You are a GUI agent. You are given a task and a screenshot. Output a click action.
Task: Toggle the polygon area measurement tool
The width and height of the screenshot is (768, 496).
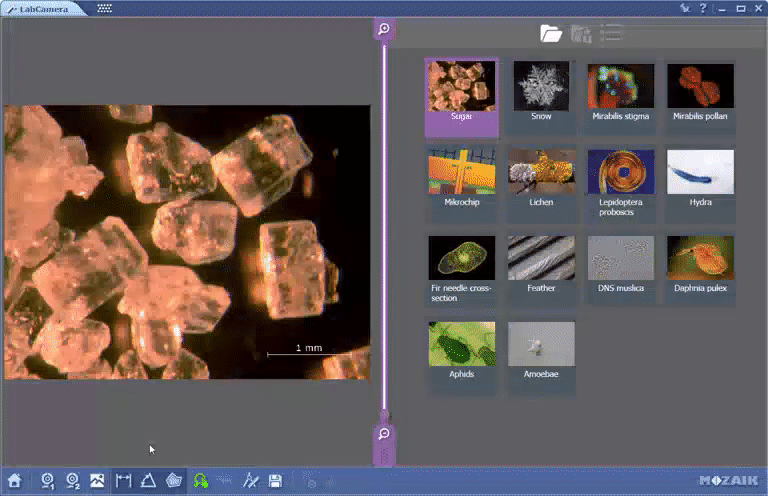174,481
